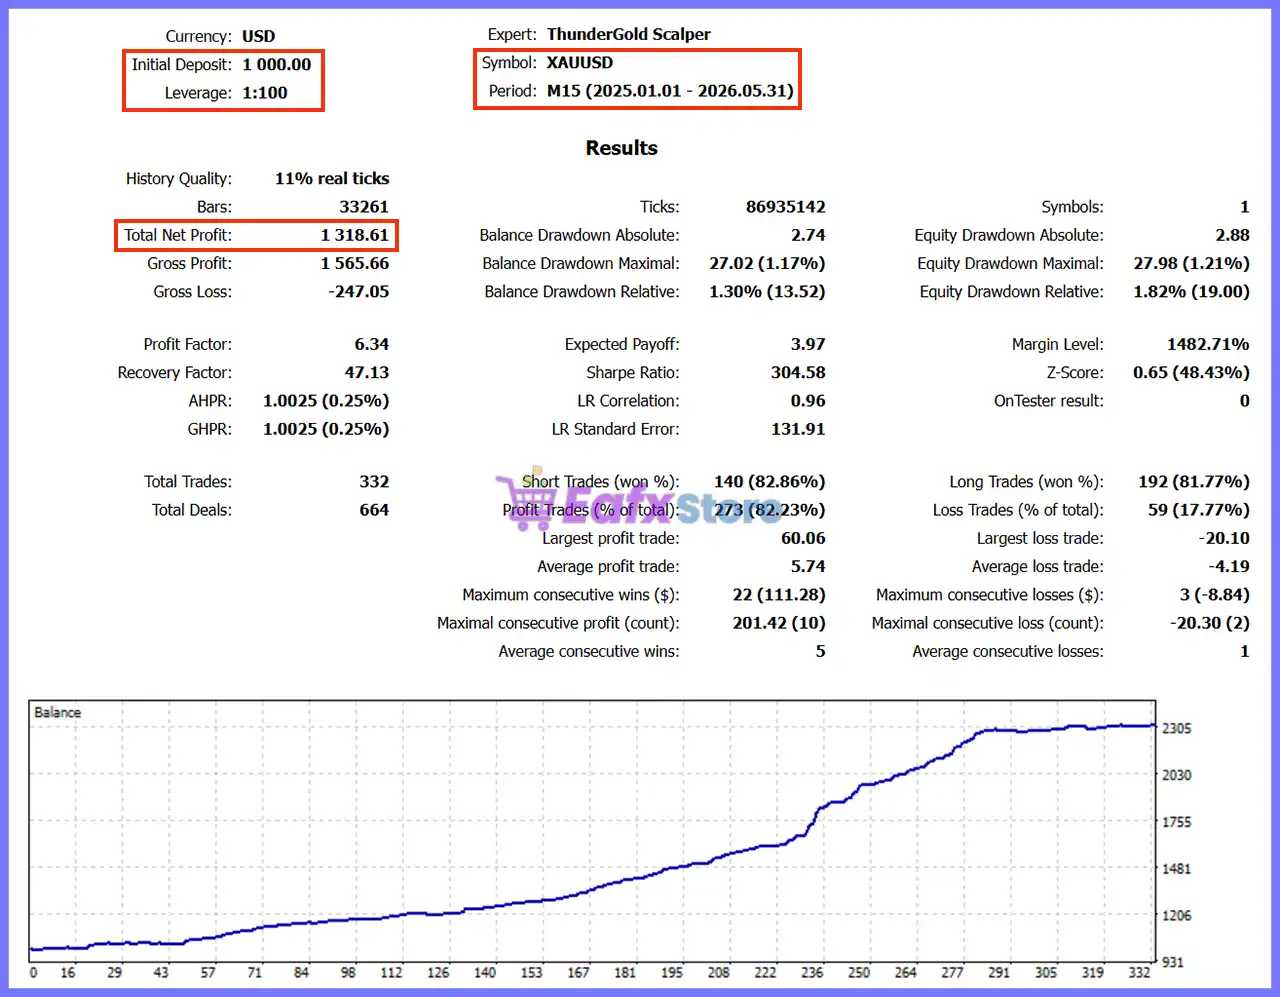Select the Margin Level value "1482.71%"
This screenshot has height=997, width=1280.
[1208, 345]
